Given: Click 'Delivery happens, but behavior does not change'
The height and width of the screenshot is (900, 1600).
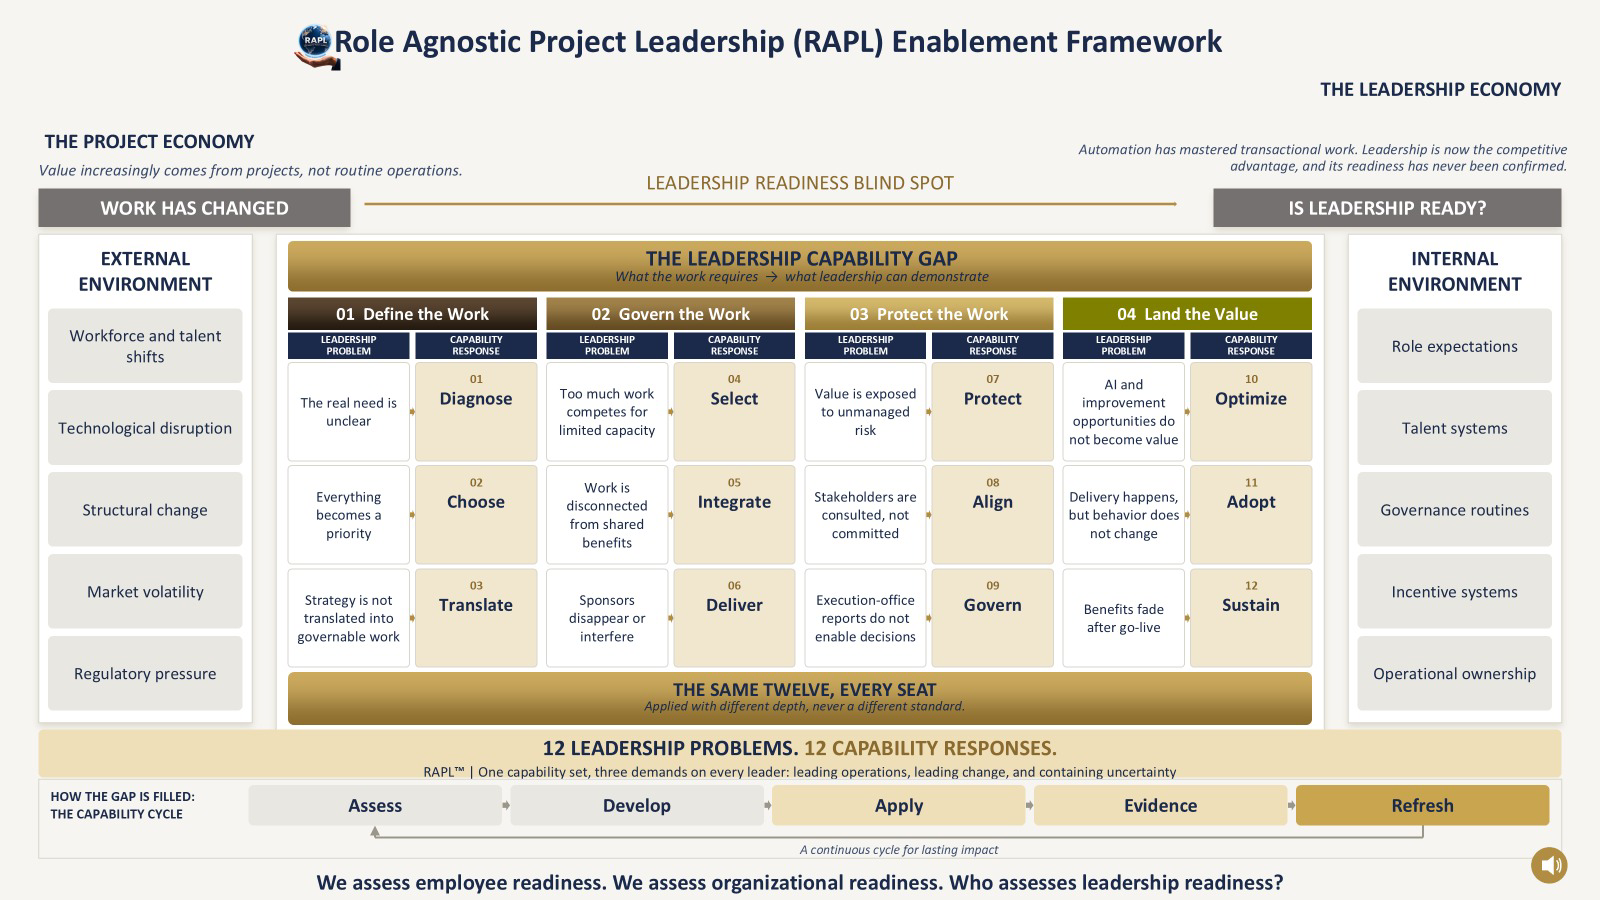Looking at the screenshot, I should point(1124,515).
